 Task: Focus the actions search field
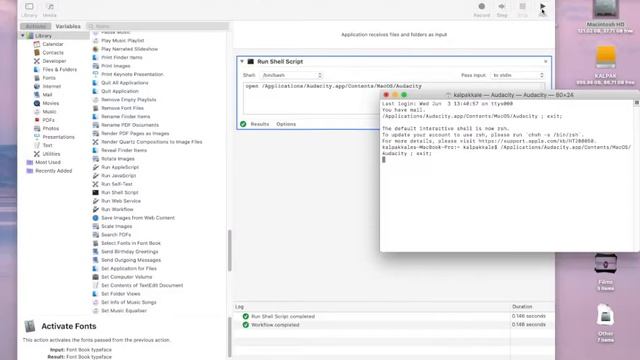tap(158, 26)
